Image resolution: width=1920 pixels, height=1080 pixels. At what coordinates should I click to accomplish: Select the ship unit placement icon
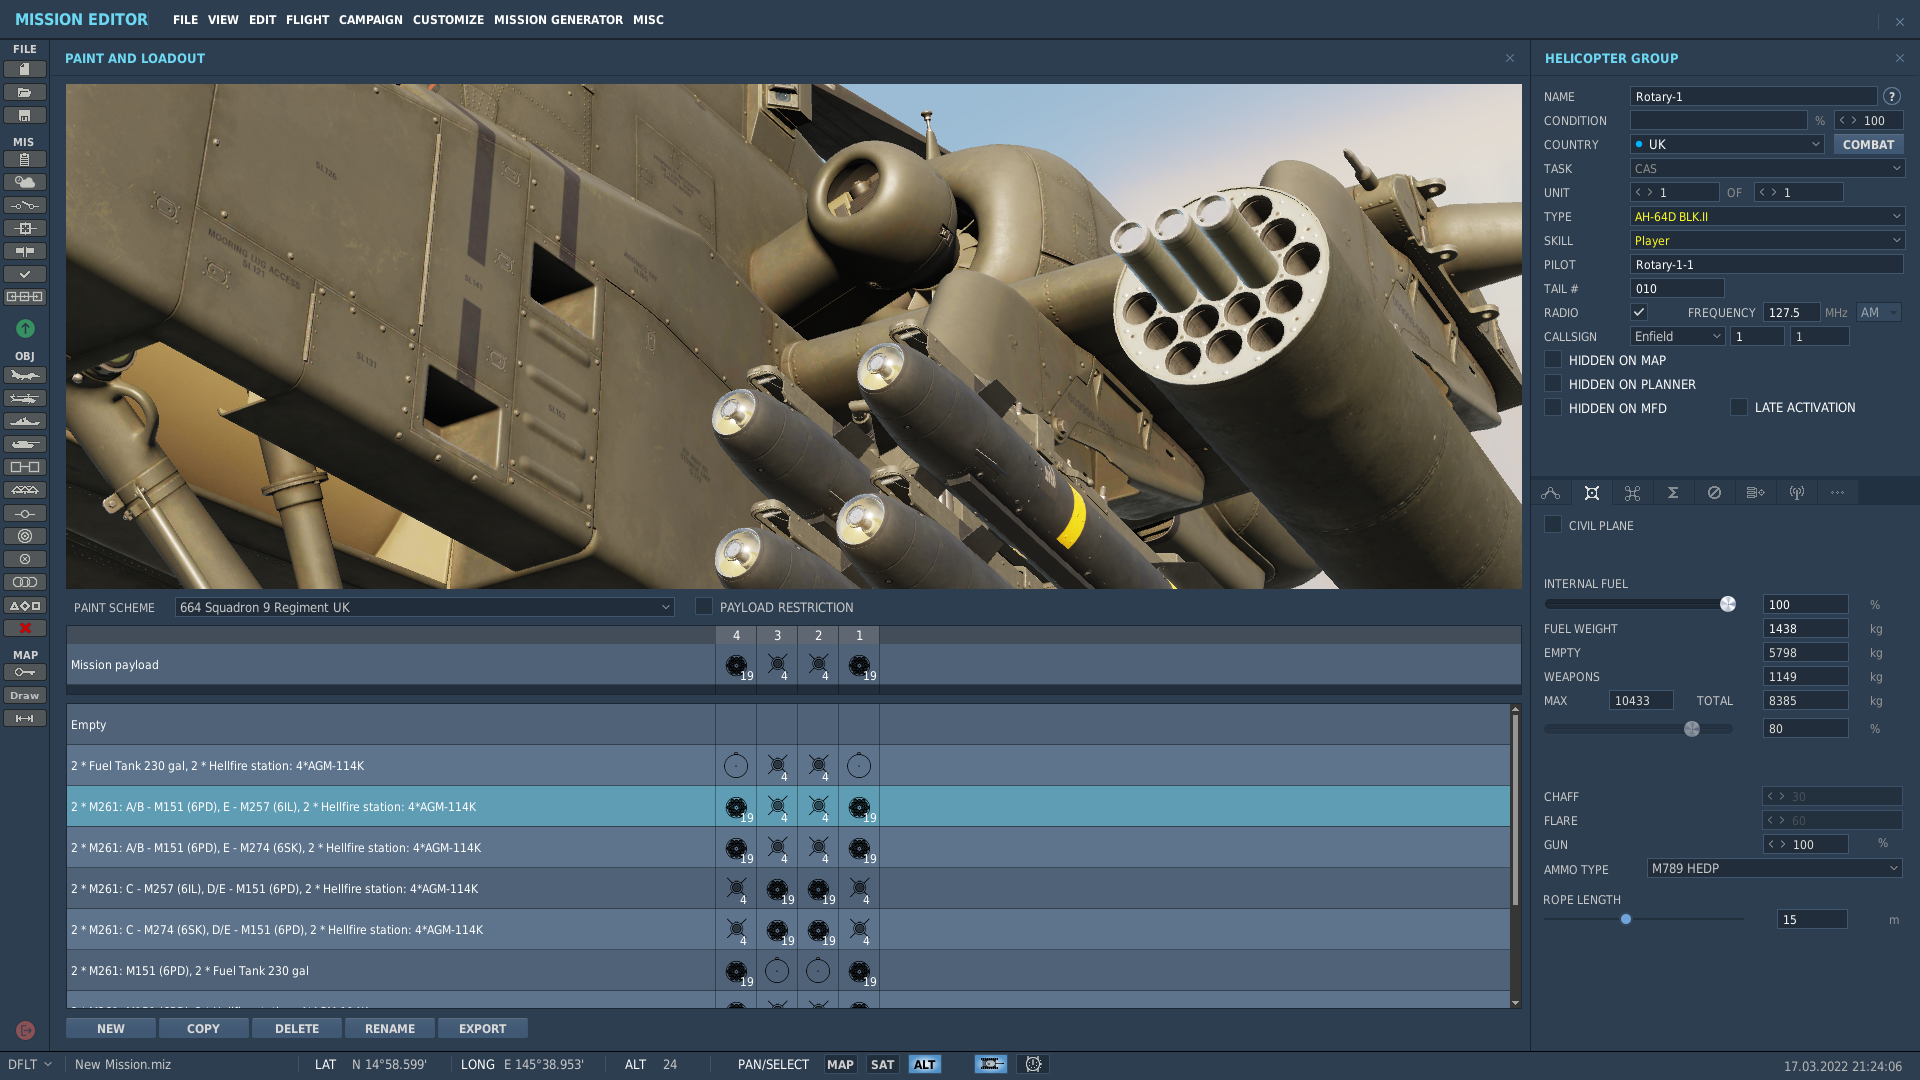click(25, 421)
